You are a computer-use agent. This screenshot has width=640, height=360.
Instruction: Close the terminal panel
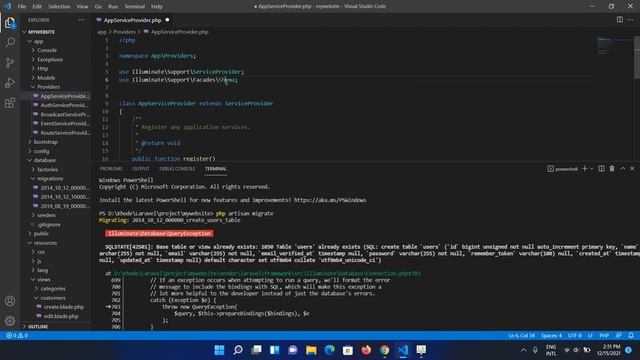(x=632, y=169)
